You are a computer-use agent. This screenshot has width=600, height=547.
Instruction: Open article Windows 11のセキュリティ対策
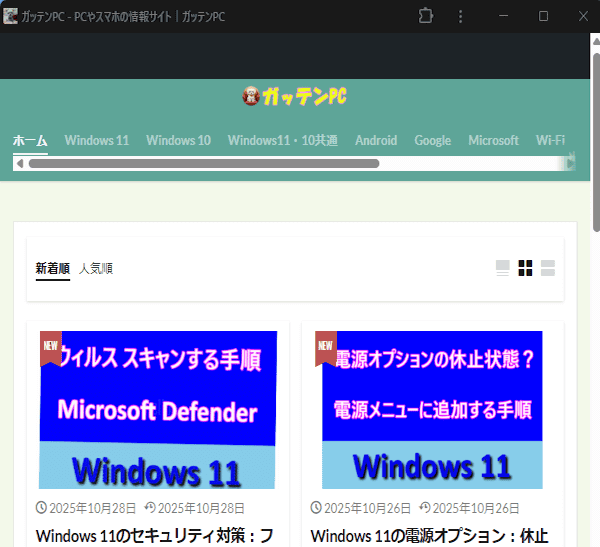[155, 536]
